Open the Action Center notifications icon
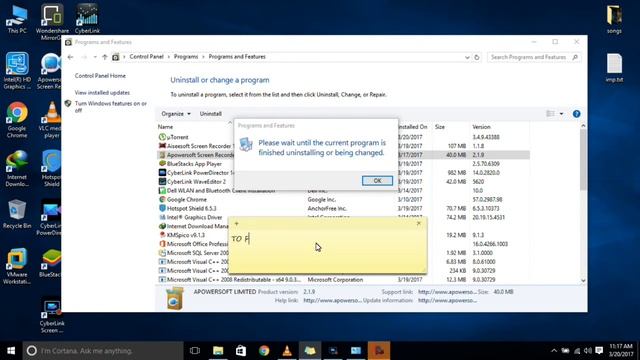The height and width of the screenshot is (360, 640). point(599,351)
